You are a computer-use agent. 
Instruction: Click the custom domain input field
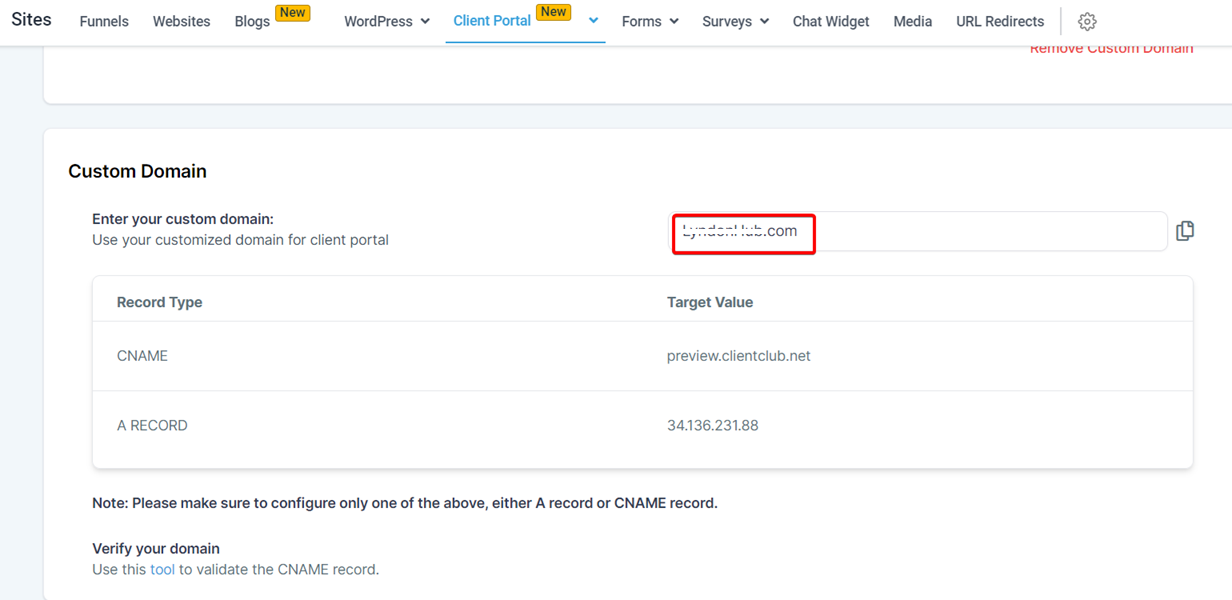918,231
